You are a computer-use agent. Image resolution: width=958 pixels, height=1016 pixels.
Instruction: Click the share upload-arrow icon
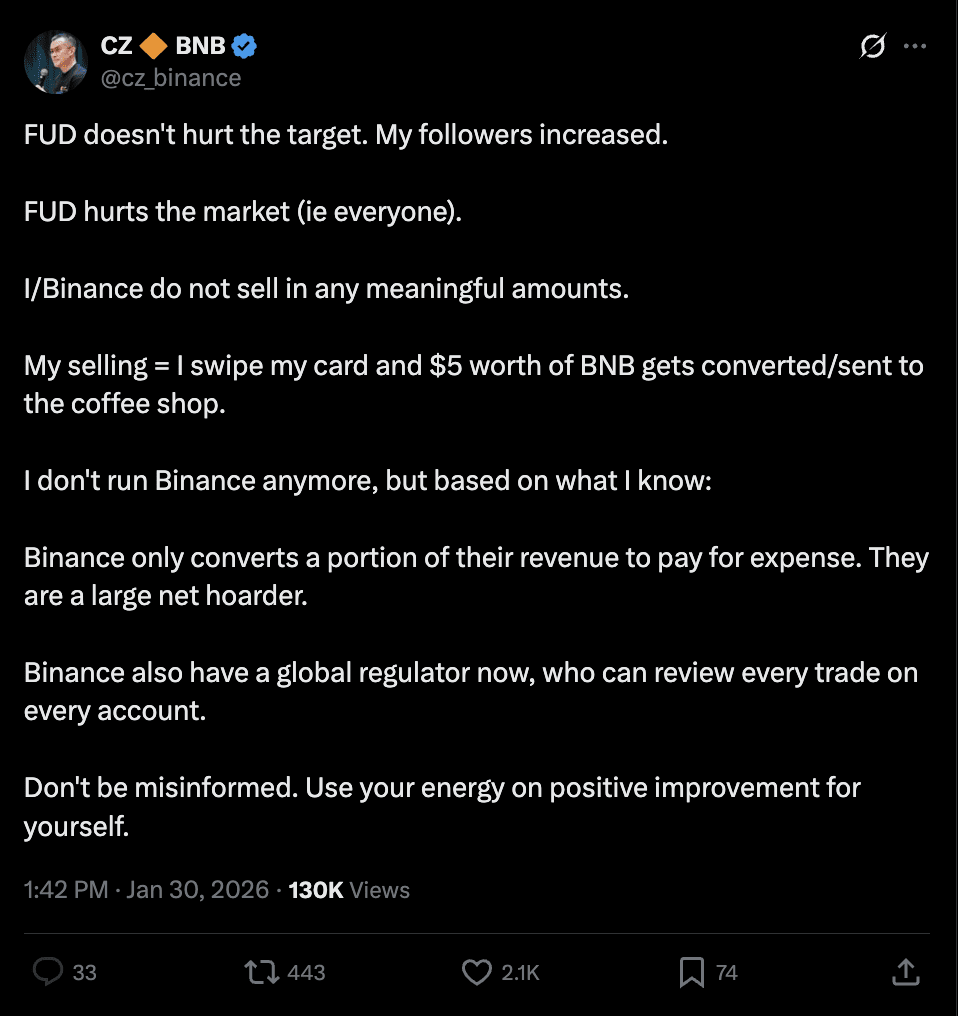pyautogui.click(x=904, y=972)
